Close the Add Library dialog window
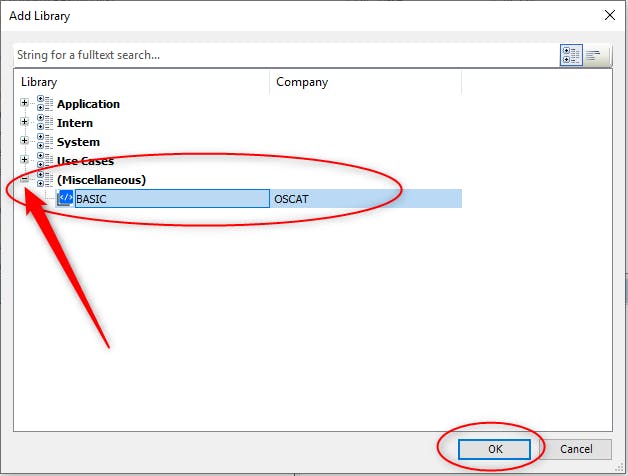 (x=610, y=15)
